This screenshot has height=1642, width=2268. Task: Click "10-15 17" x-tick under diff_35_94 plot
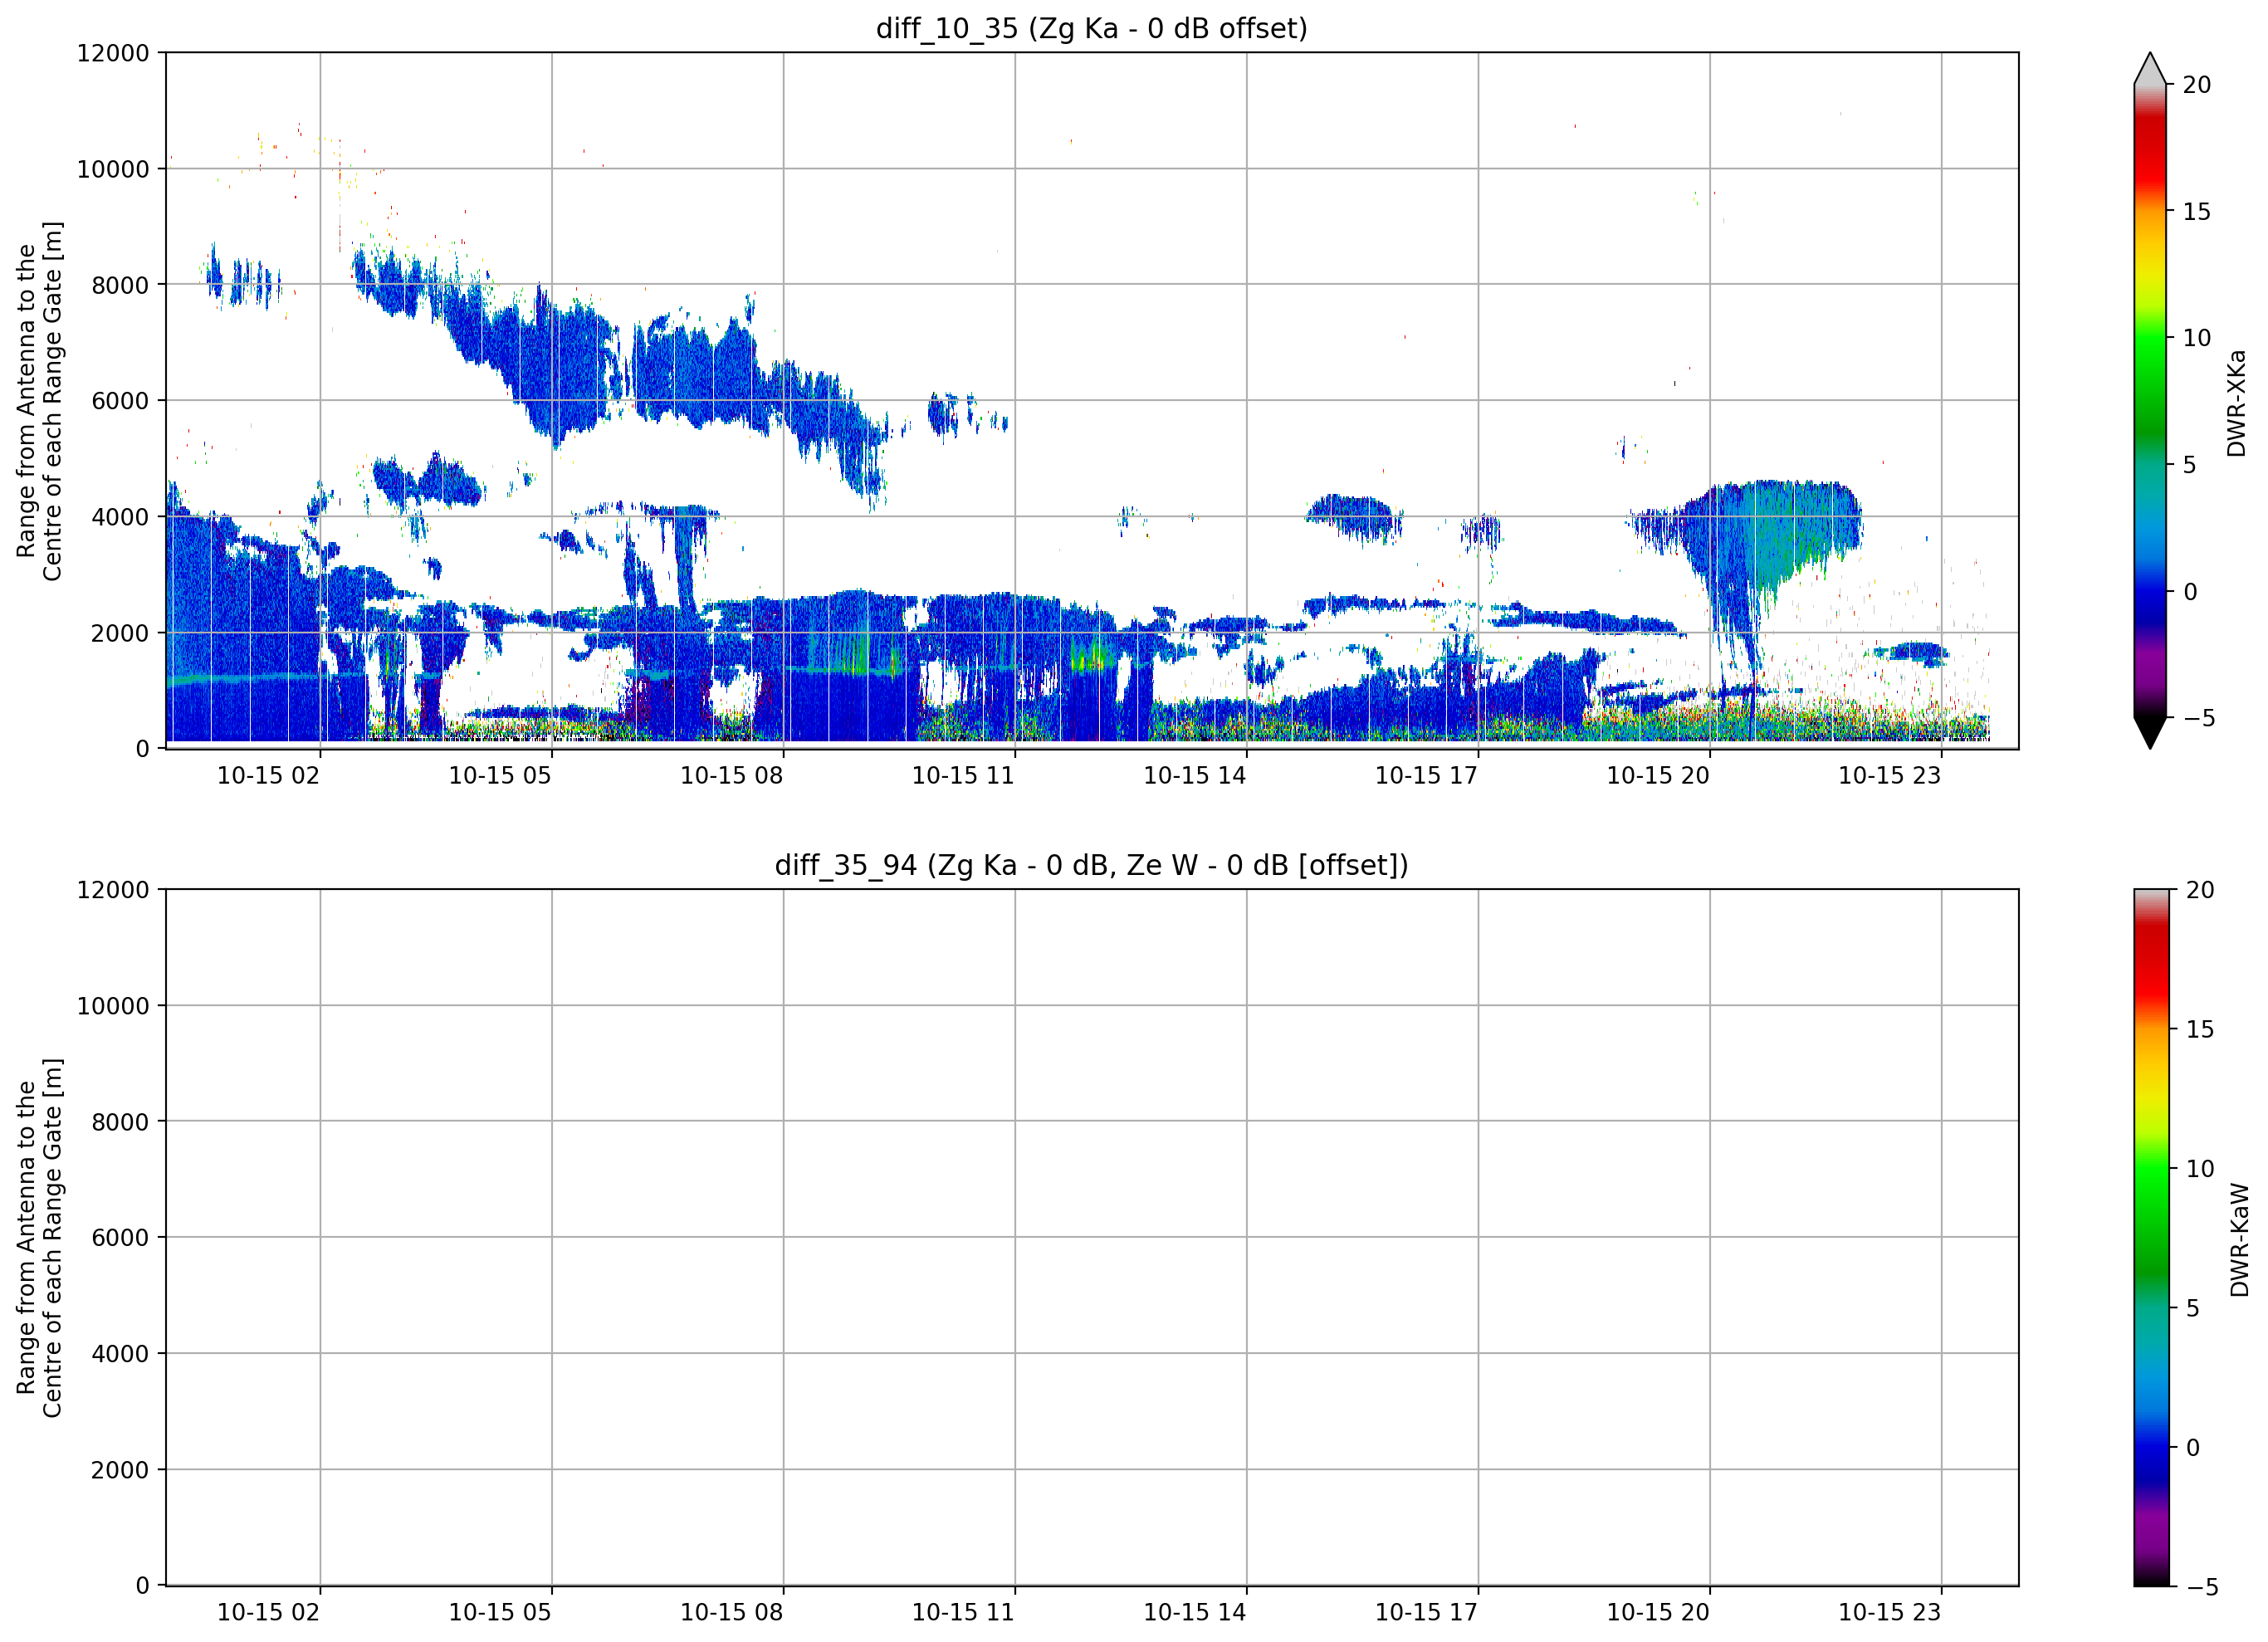click(x=1426, y=1613)
